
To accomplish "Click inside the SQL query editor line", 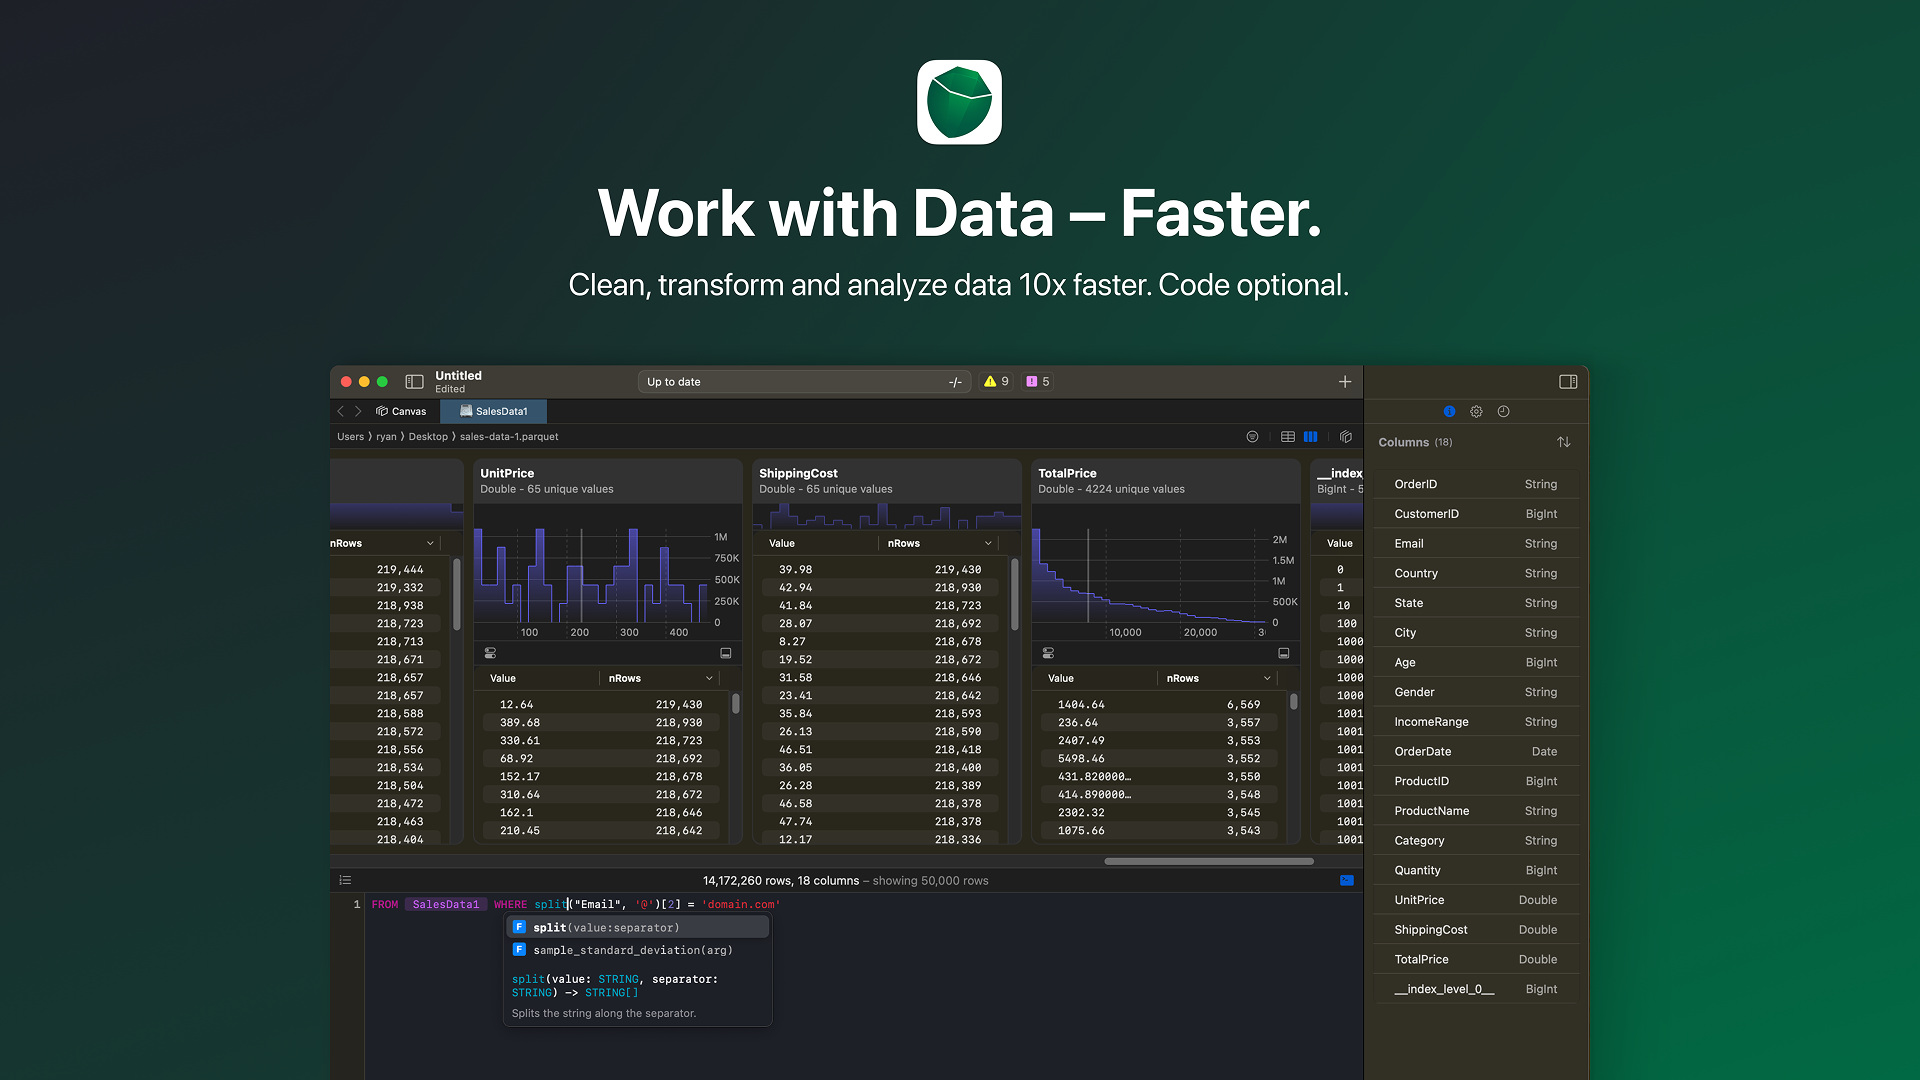I will pos(864,904).
